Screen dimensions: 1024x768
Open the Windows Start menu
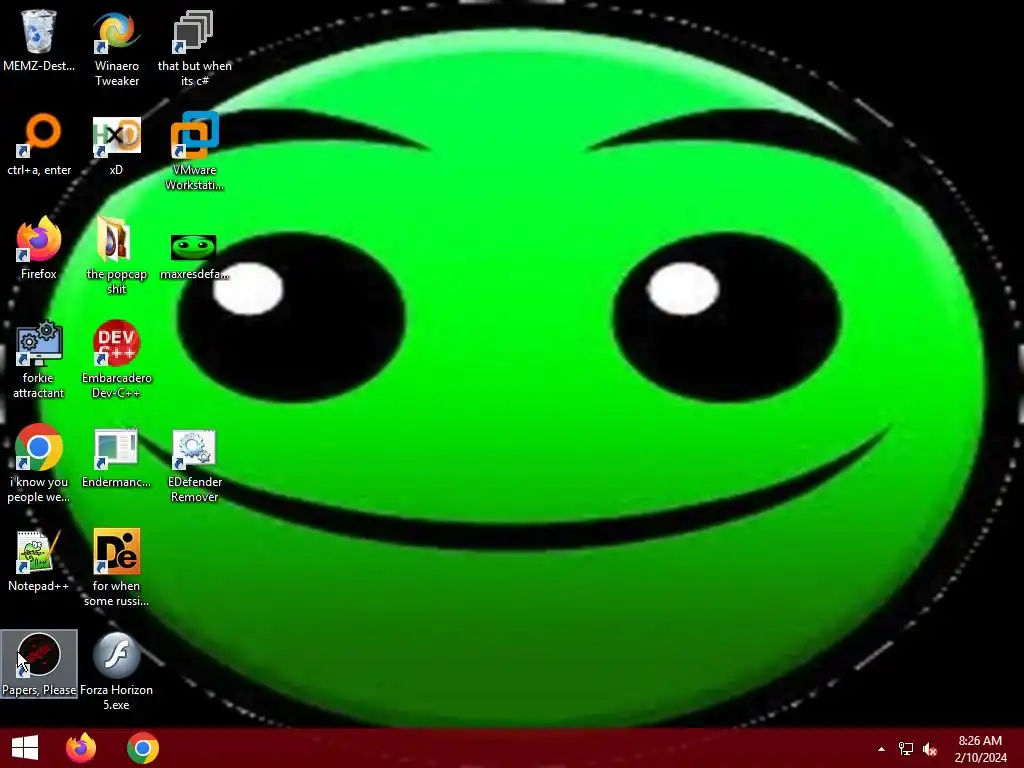pyautogui.click(x=25, y=748)
